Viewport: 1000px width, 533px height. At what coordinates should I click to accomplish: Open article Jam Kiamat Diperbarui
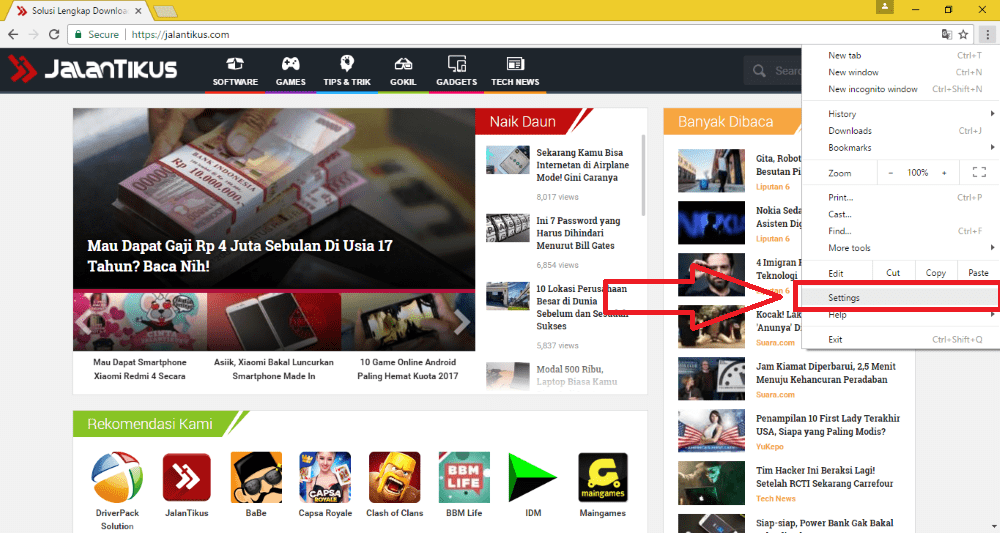[x=826, y=373]
